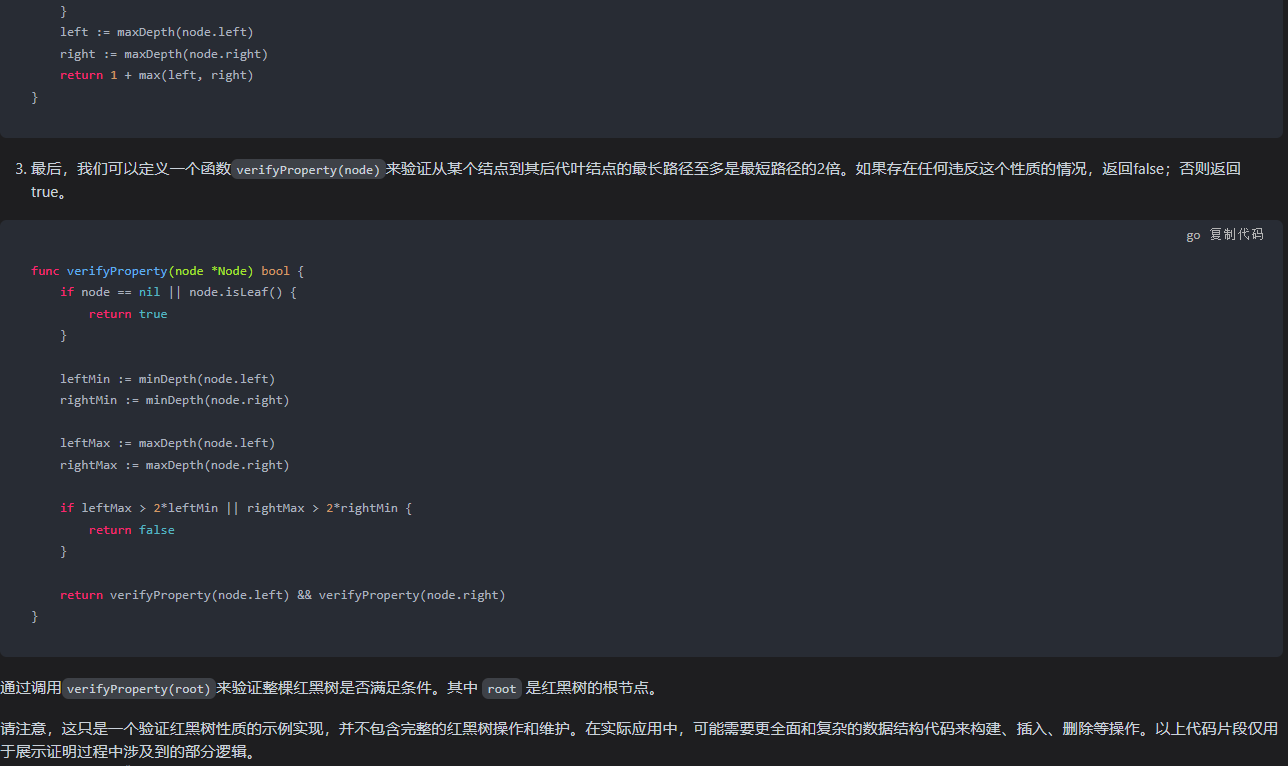The height and width of the screenshot is (766, 1288).
Task: Click line return 1 + max(left, right)
Action: [x=157, y=75]
